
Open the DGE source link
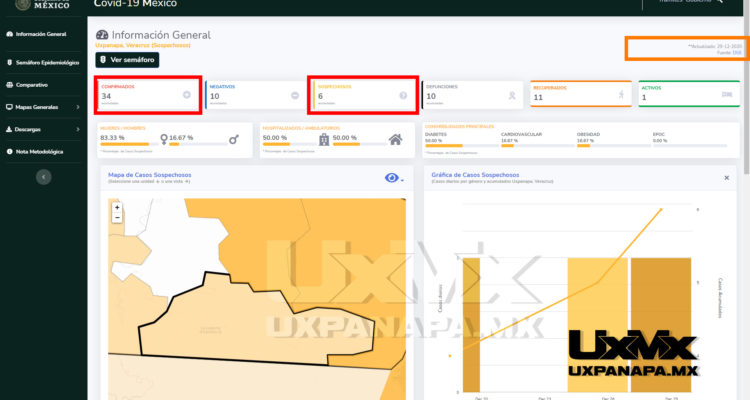tap(737, 53)
